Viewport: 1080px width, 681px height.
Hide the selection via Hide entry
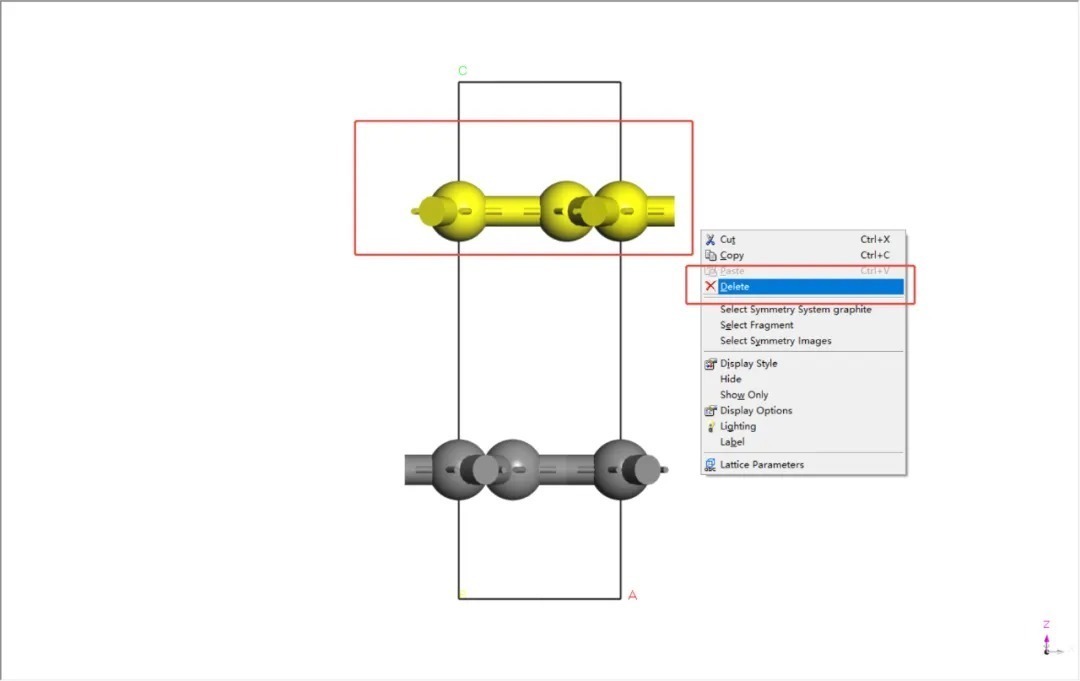click(x=731, y=380)
